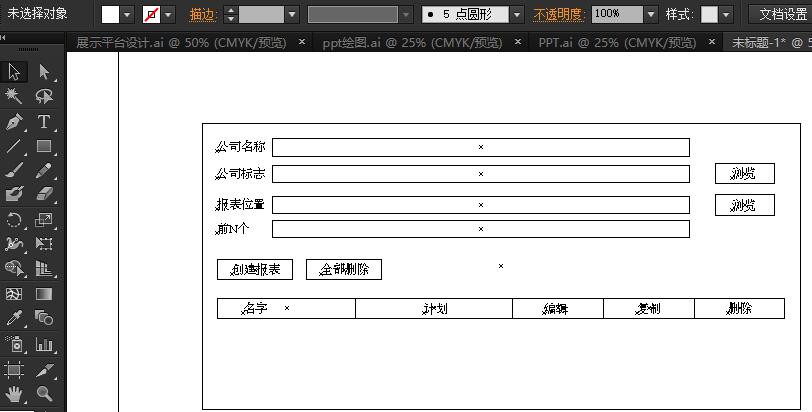Click the stroke swatch with red slash
812x412 pixels.
[151, 14]
